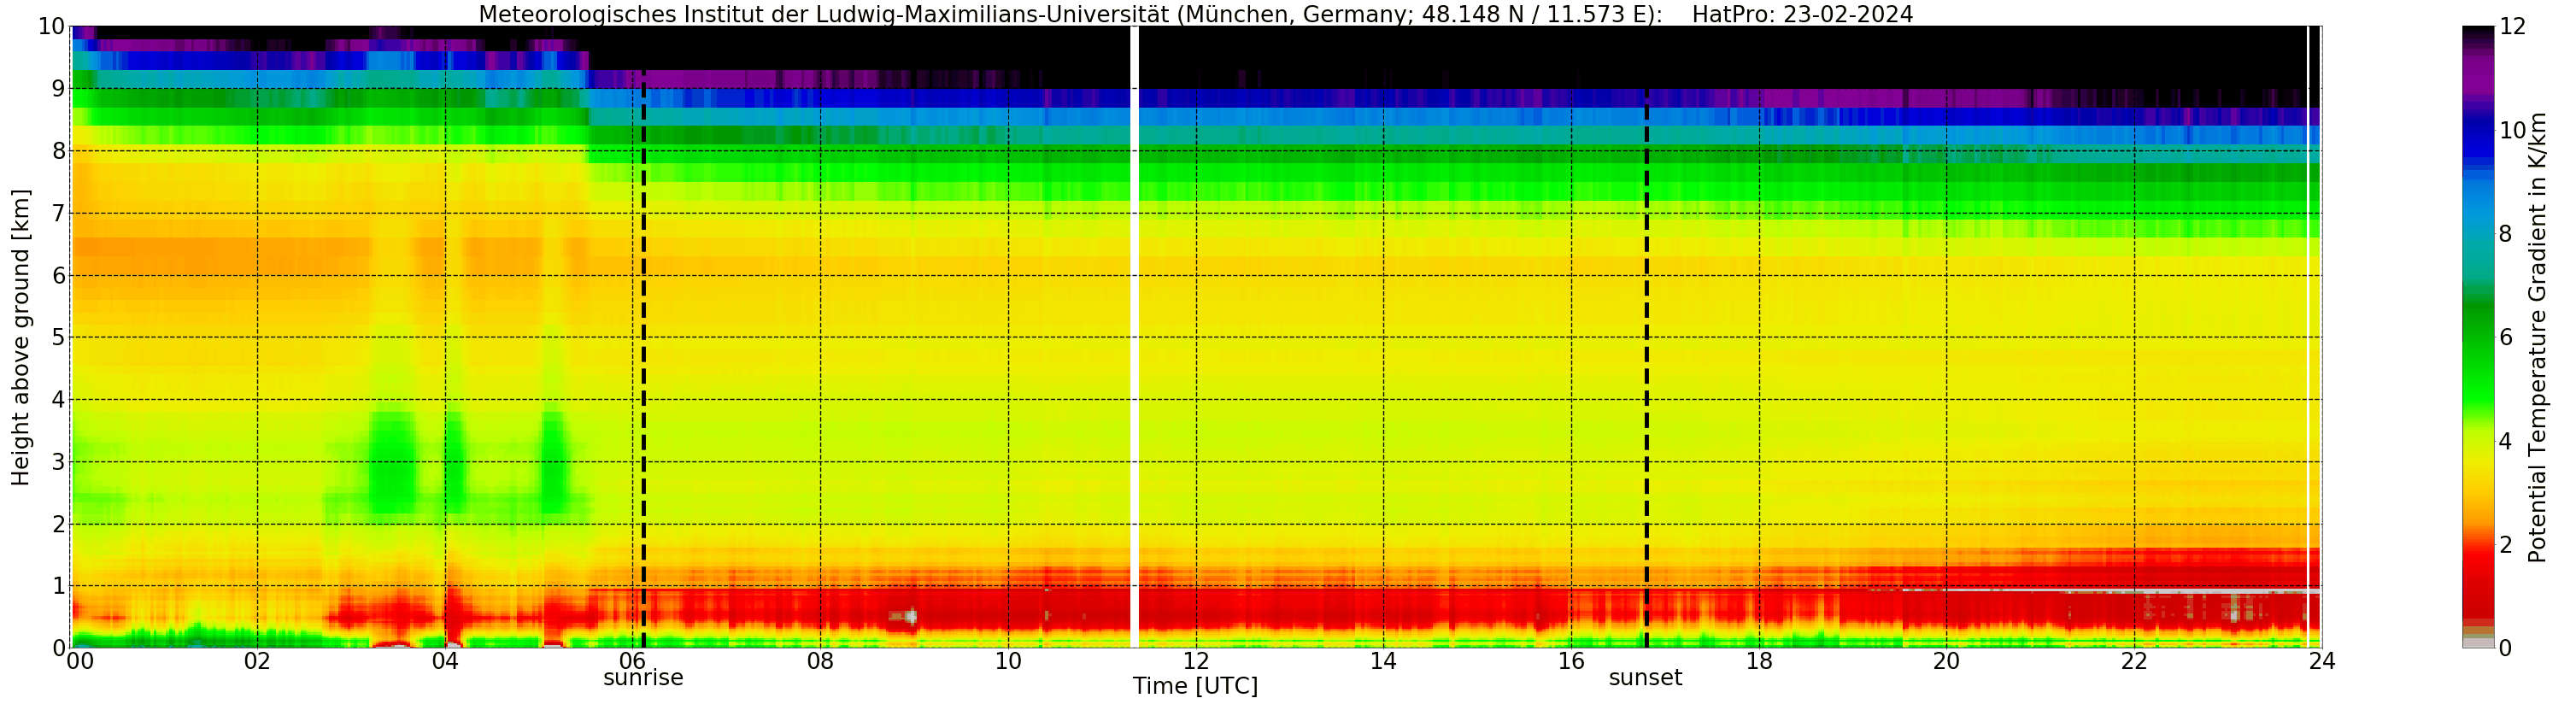Click the time axis tick '04'
This screenshot has height=704, width=2576.
[x=445, y=661]
